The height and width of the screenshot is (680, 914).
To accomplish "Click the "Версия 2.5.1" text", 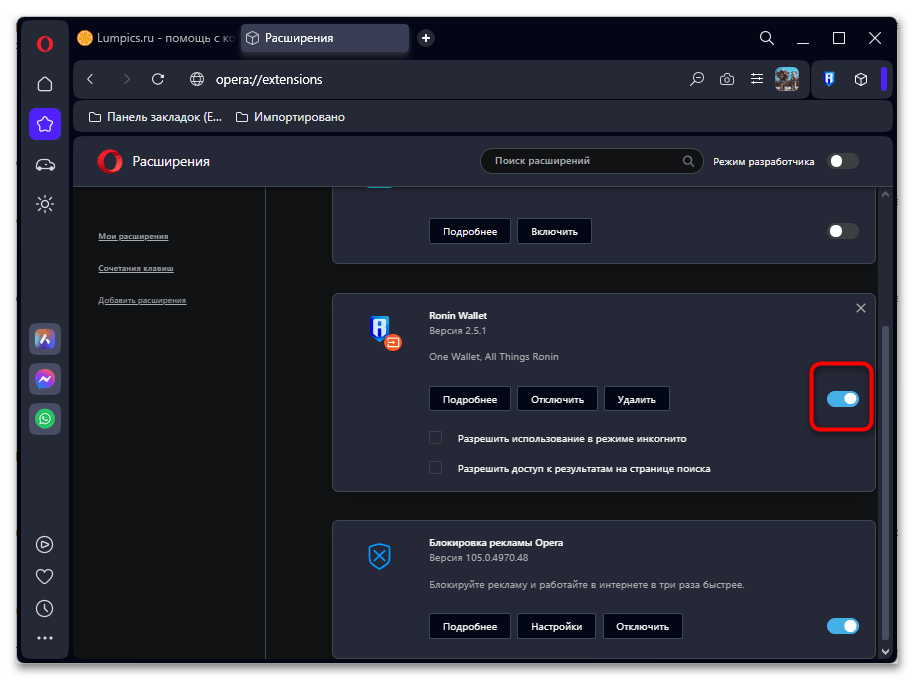I will (x=458, y=330).
